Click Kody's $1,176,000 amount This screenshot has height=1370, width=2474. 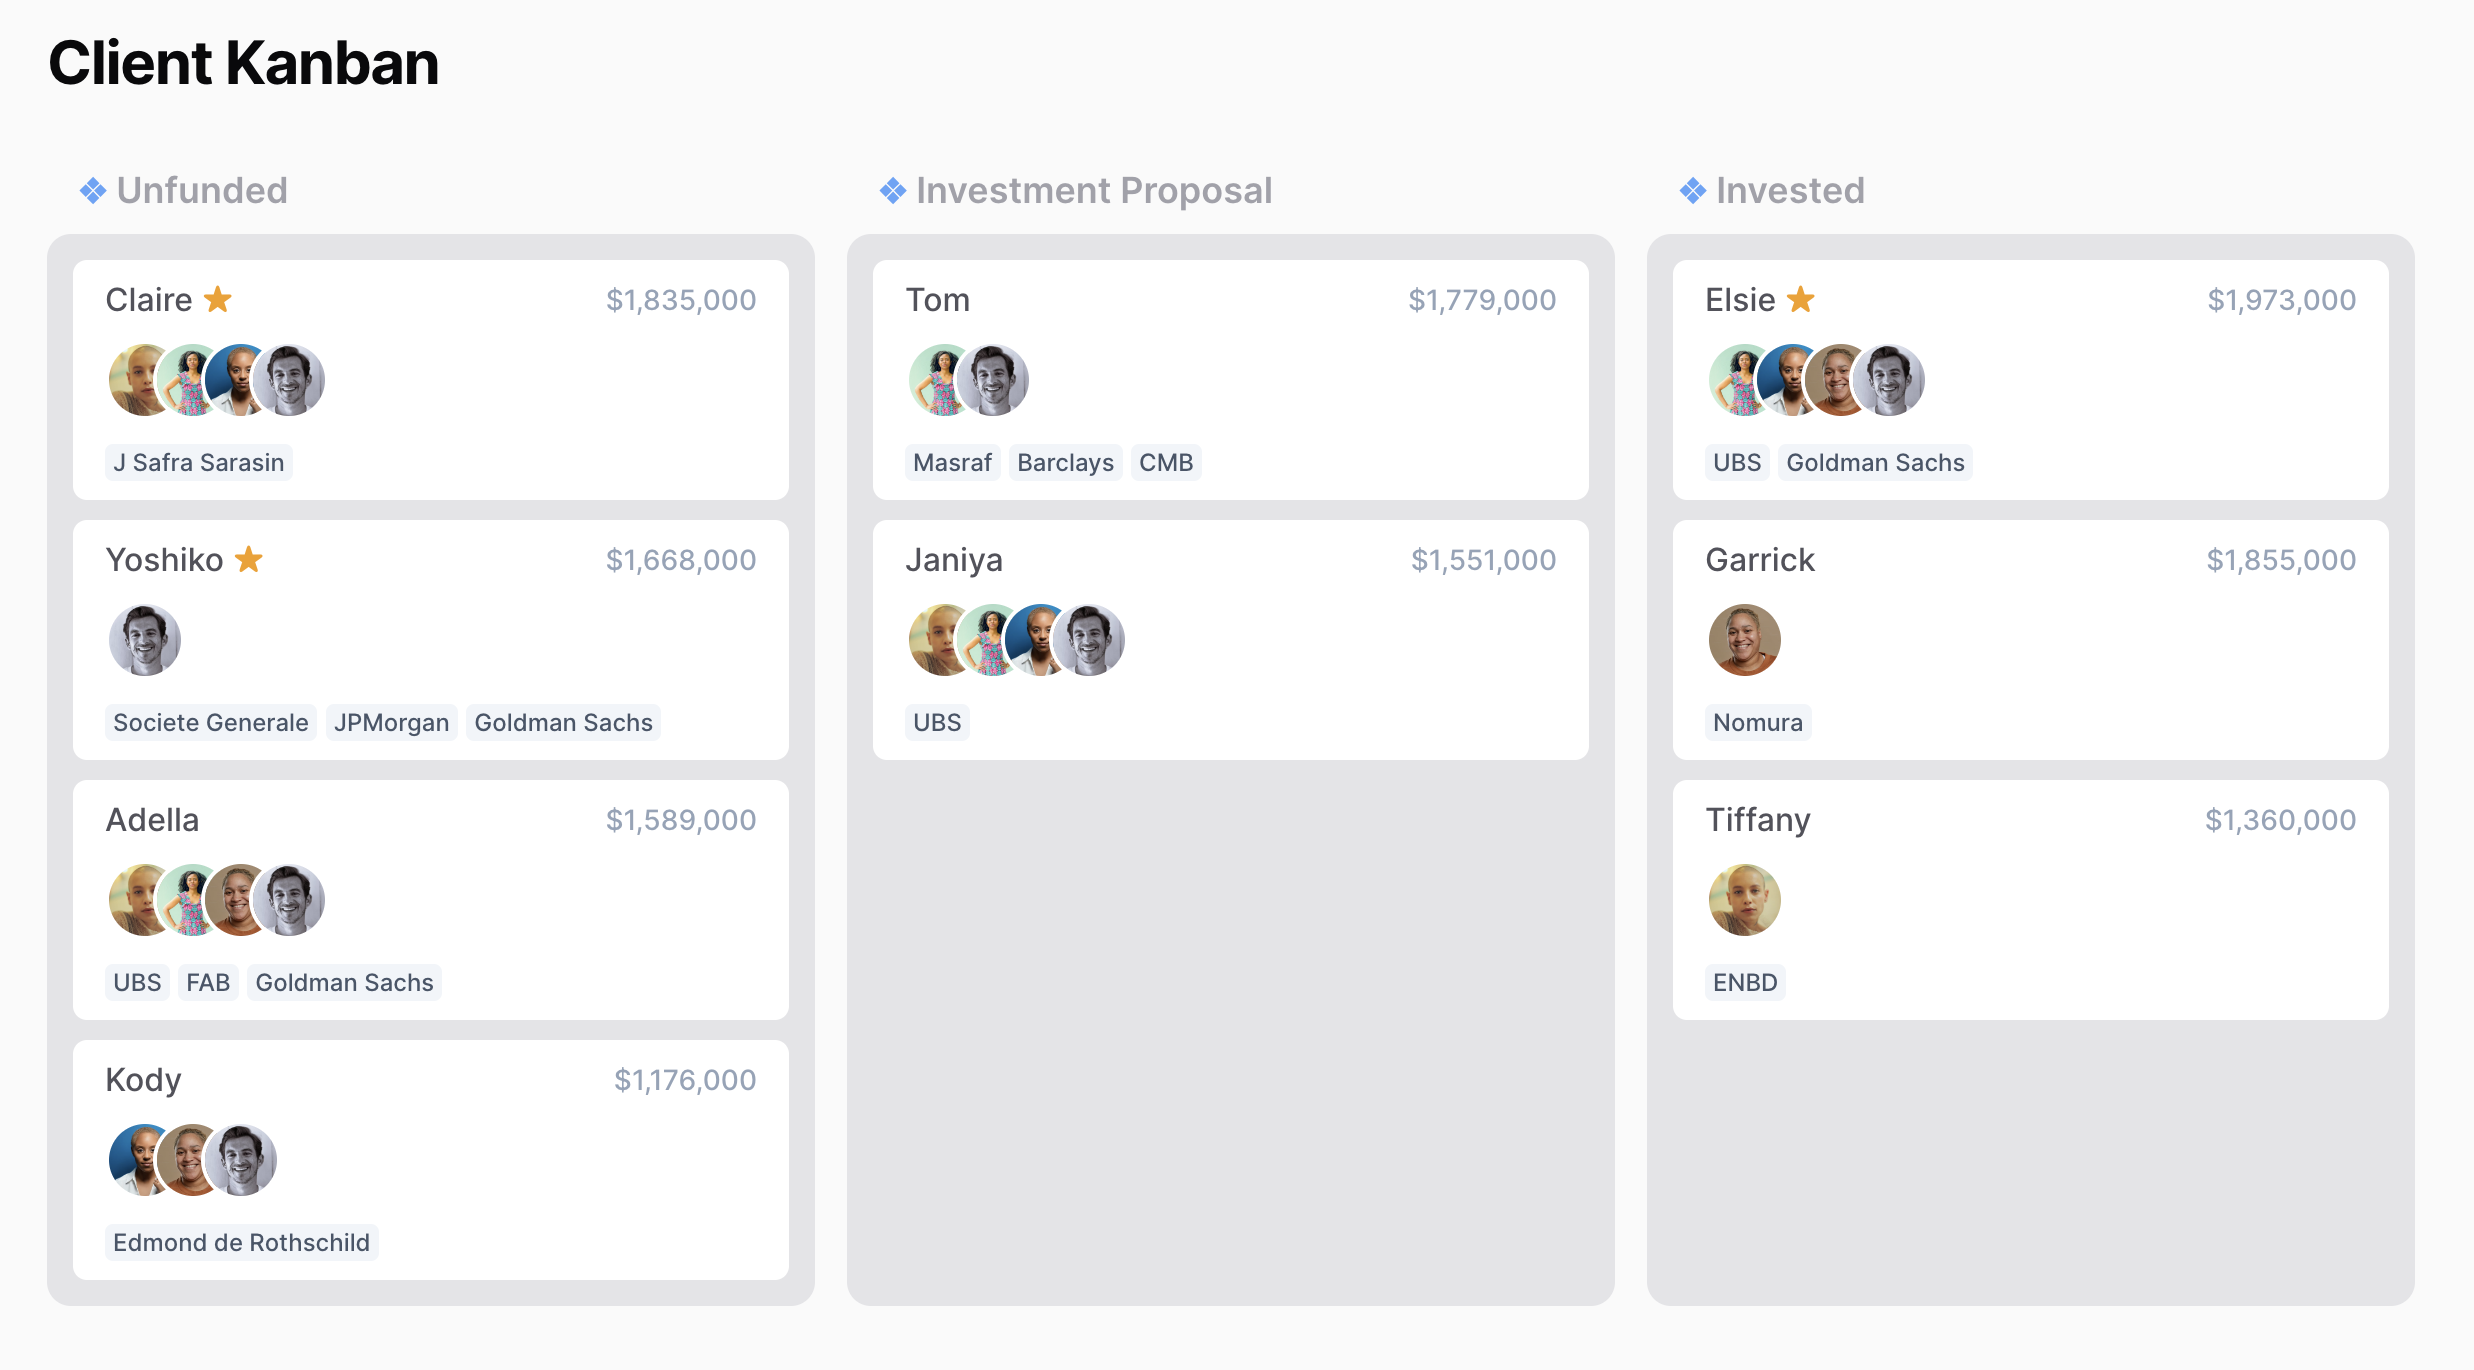pos(685,1080)
